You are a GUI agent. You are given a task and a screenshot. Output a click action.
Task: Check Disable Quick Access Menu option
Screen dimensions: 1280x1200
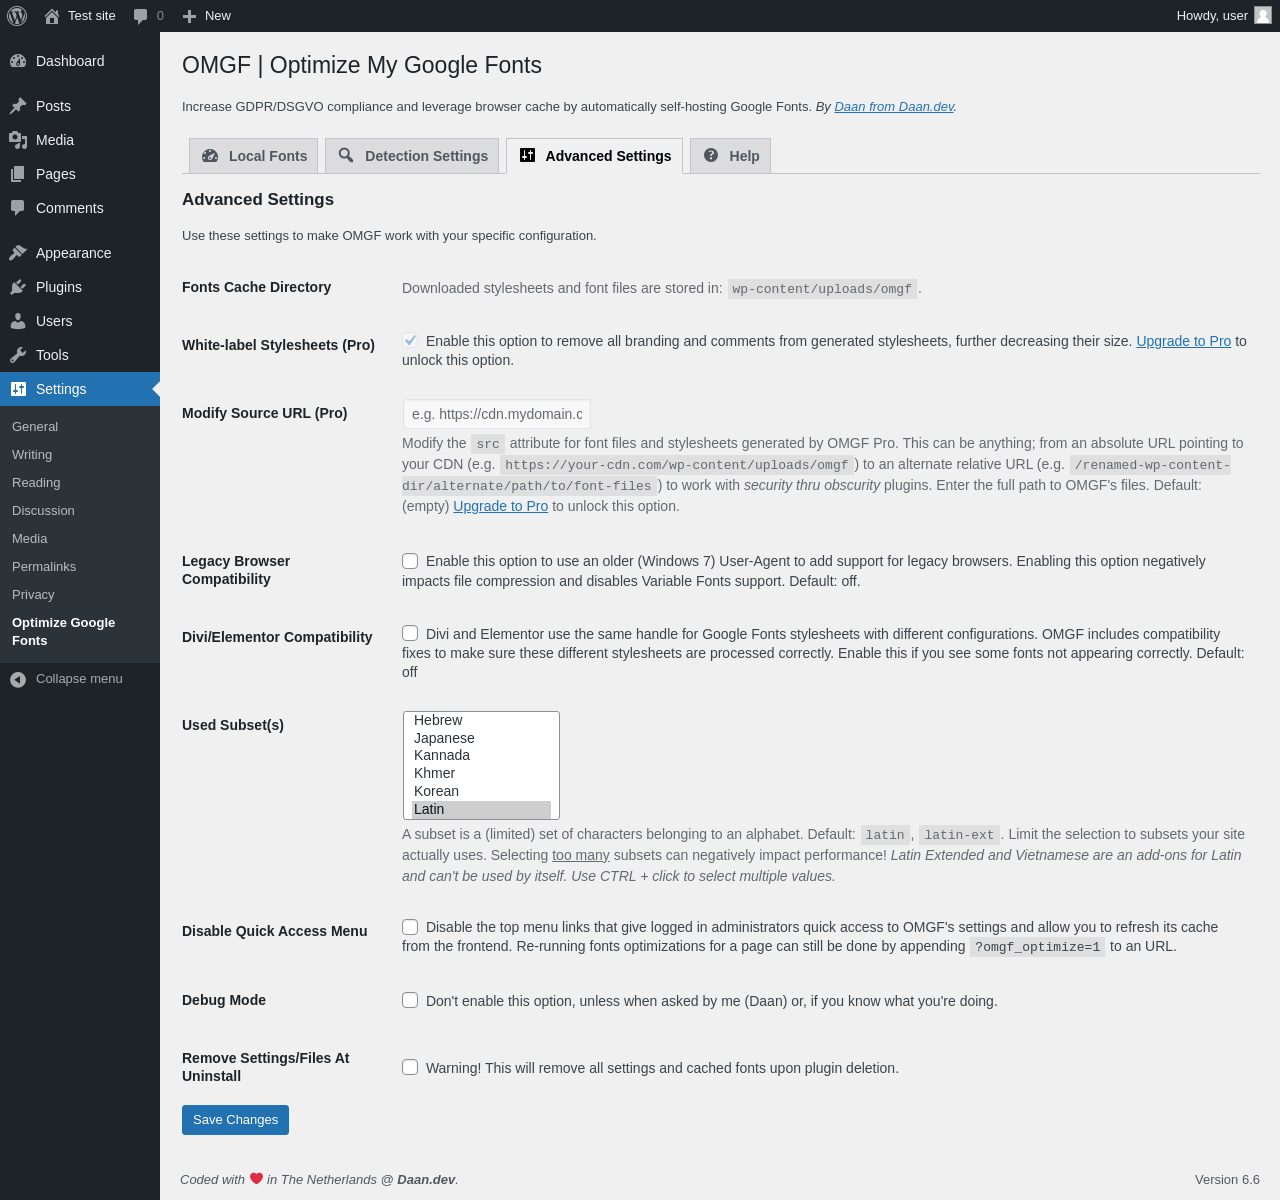(410, 927)
